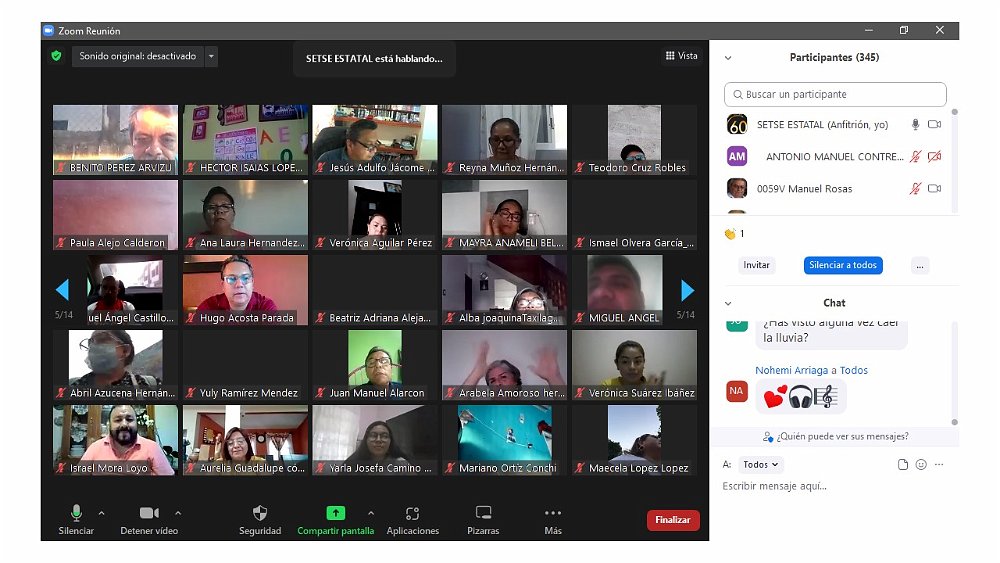This screenshot has width=1000, height=563.
Task: Click the Más three-dots icon
Action: click(553, 513)
